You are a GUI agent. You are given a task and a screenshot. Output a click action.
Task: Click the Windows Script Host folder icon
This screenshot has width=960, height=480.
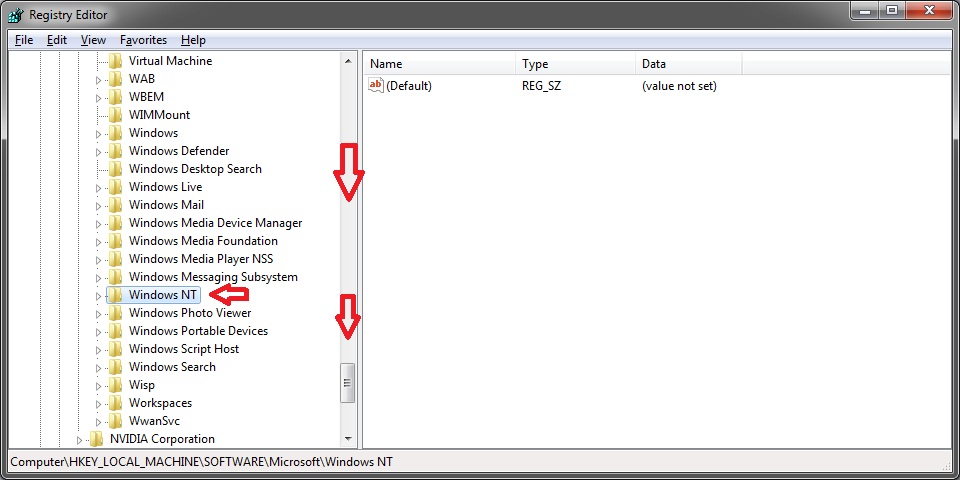click(115, 349)
